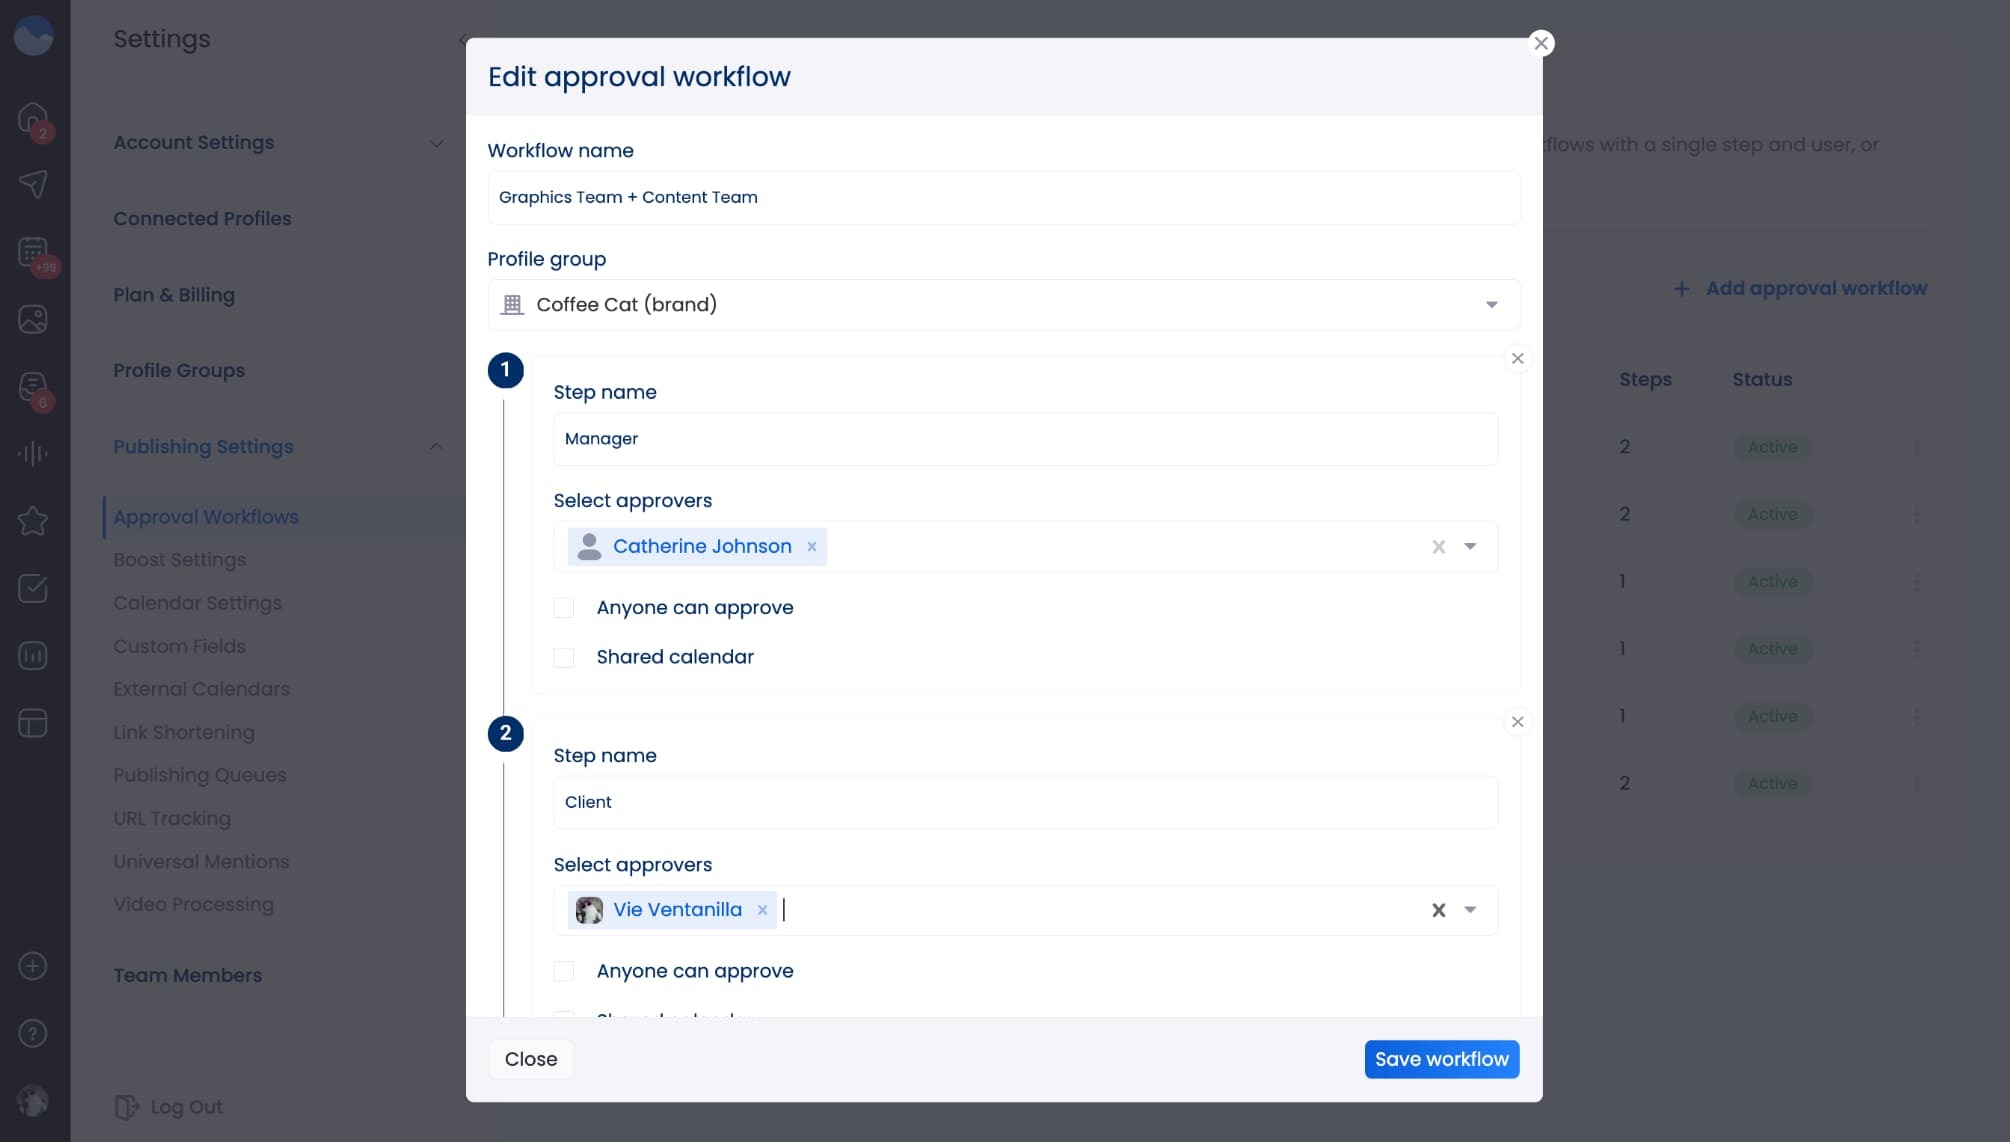Open Approval Workflows settings item
This screenshot has width=2010, height=1142.
[x=206, y=517]
